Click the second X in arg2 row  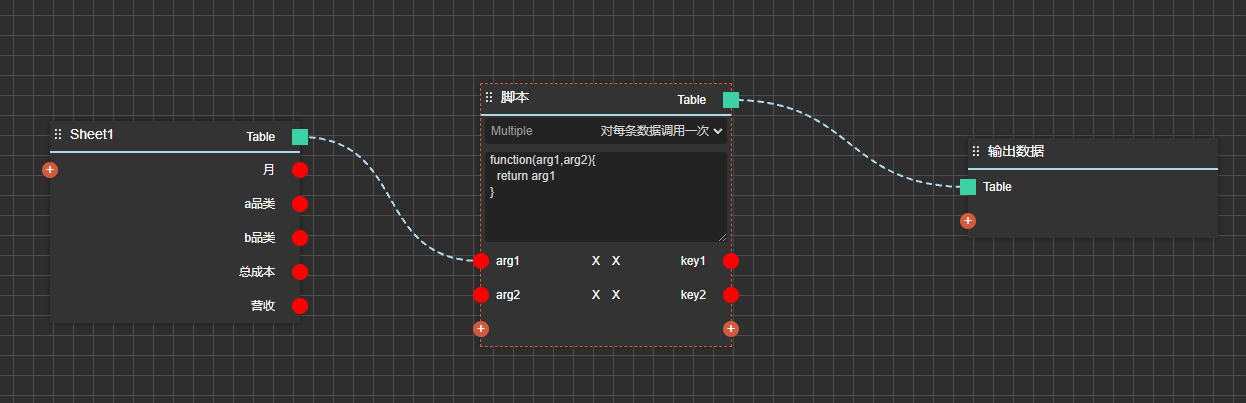click(x=616, y=295)
